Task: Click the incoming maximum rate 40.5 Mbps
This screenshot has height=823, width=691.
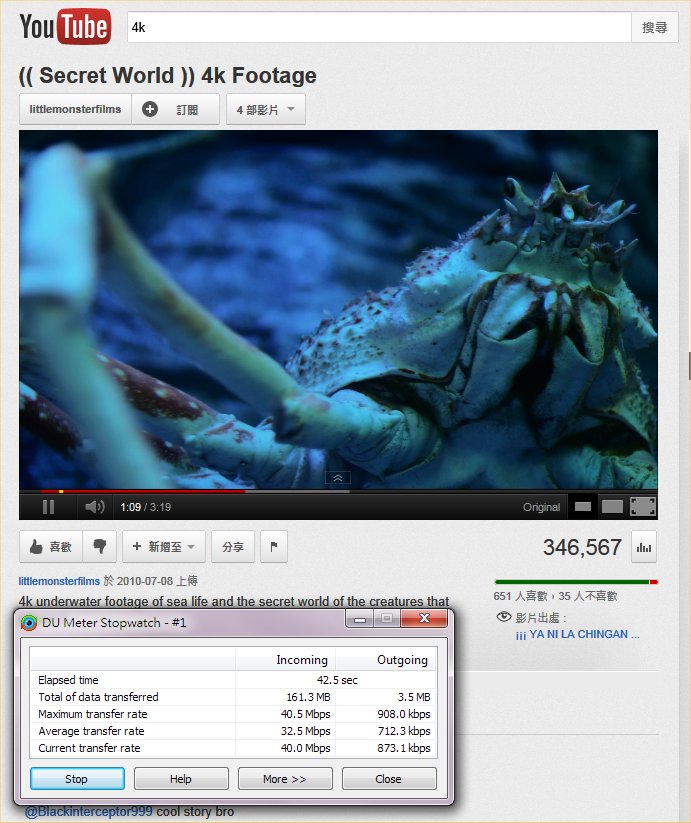Action: (x=305, y=714)
